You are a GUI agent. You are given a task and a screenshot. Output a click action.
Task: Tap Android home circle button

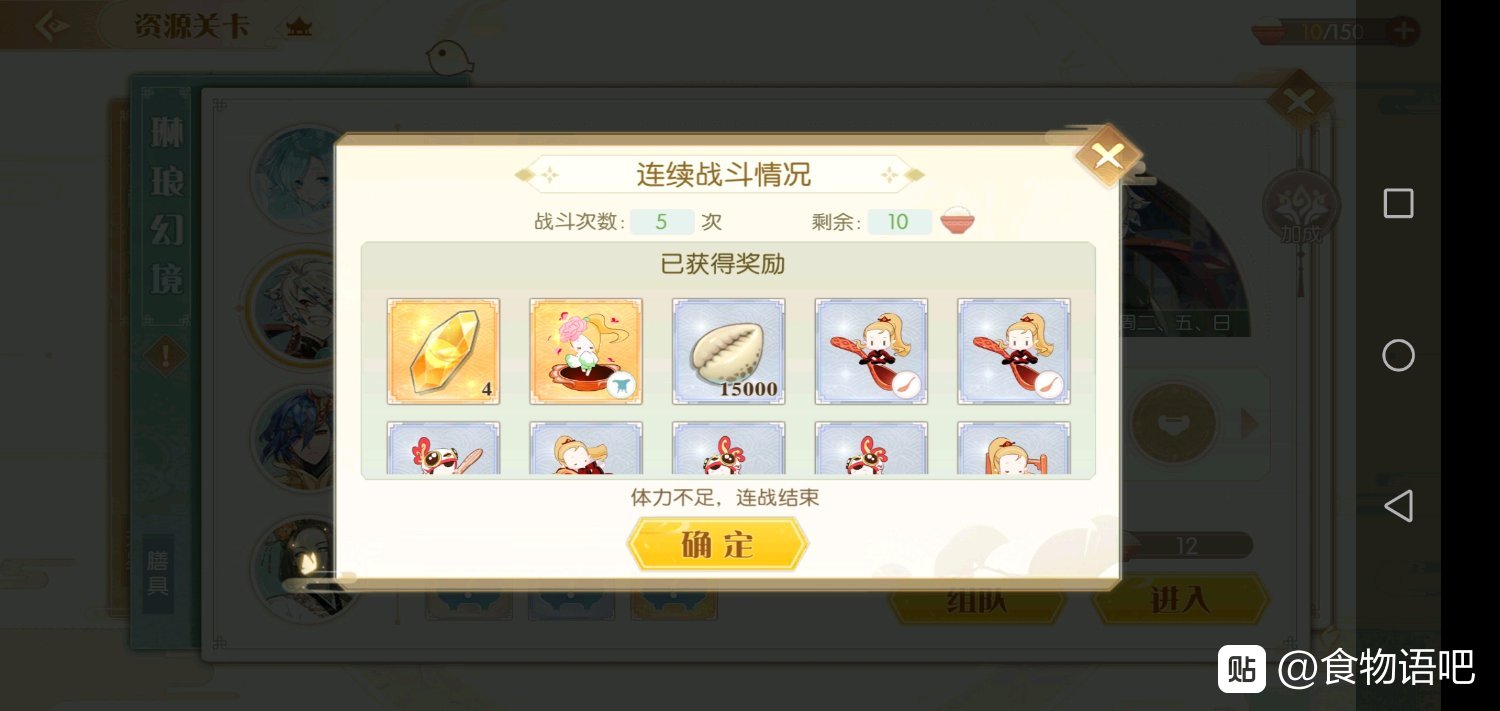pyautogui.click(x=1398, y=355)
